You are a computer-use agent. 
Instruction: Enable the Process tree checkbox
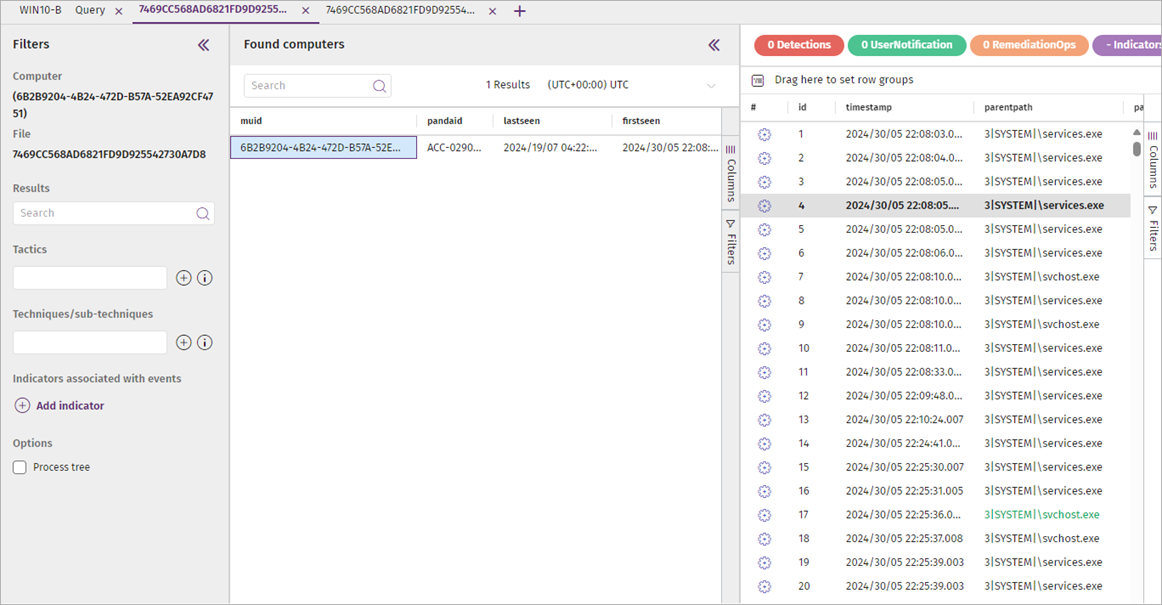[x=20, y=467]
